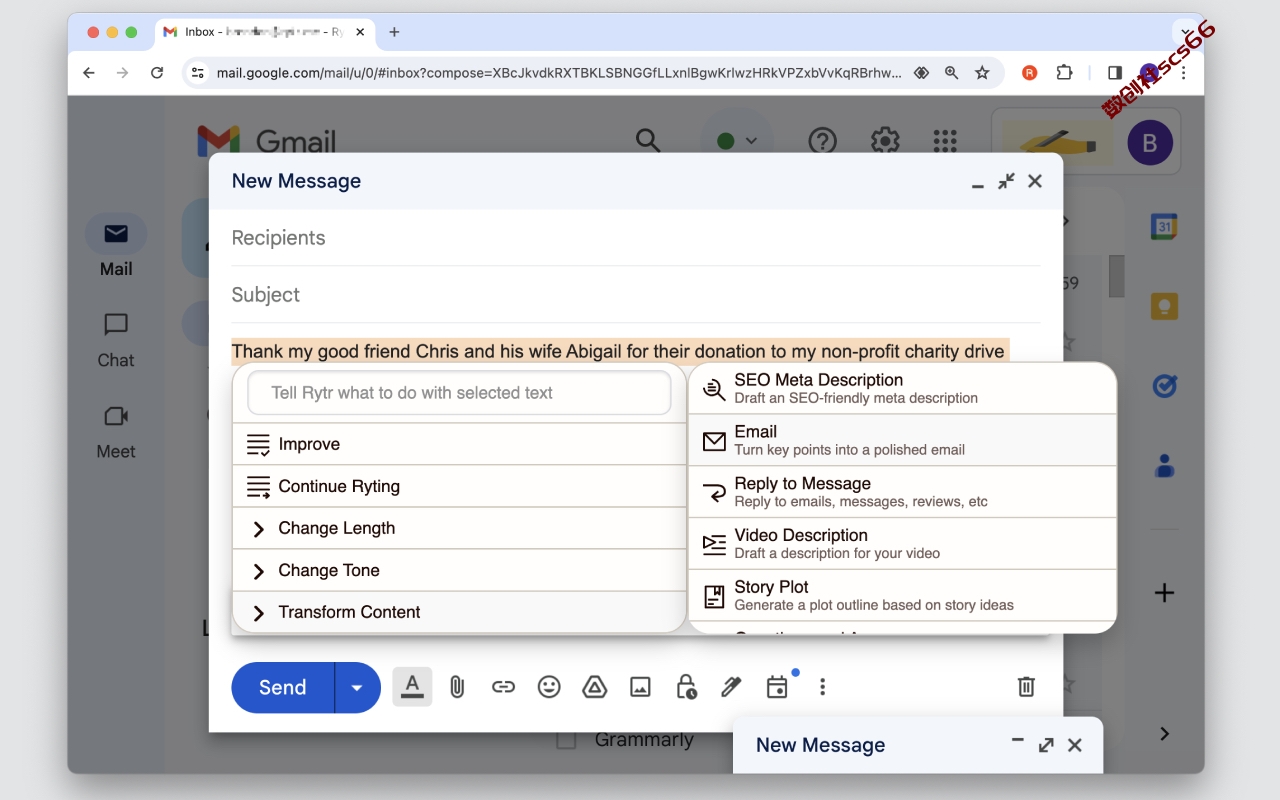Insert signature with the pen icon

(731, 687)
